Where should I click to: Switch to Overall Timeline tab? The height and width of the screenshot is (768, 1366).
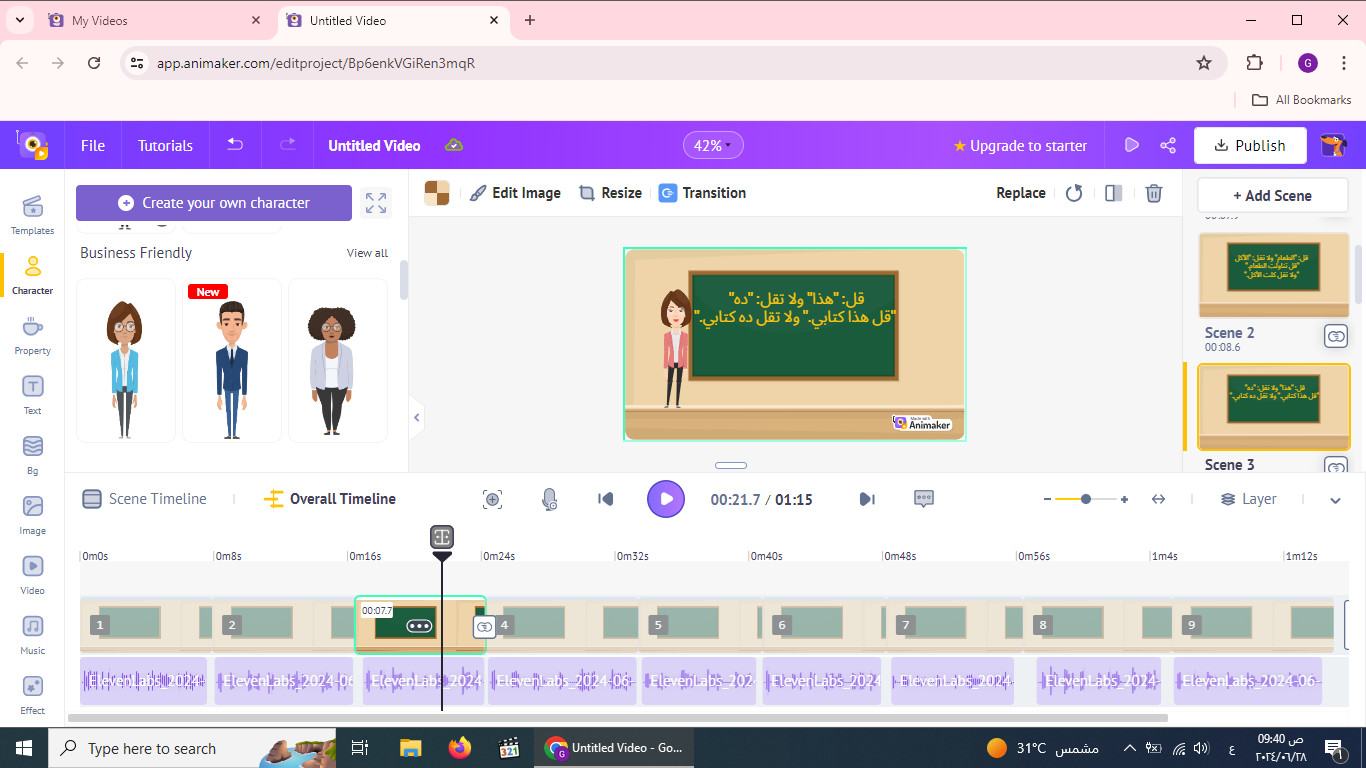click(x=330, y=499)
